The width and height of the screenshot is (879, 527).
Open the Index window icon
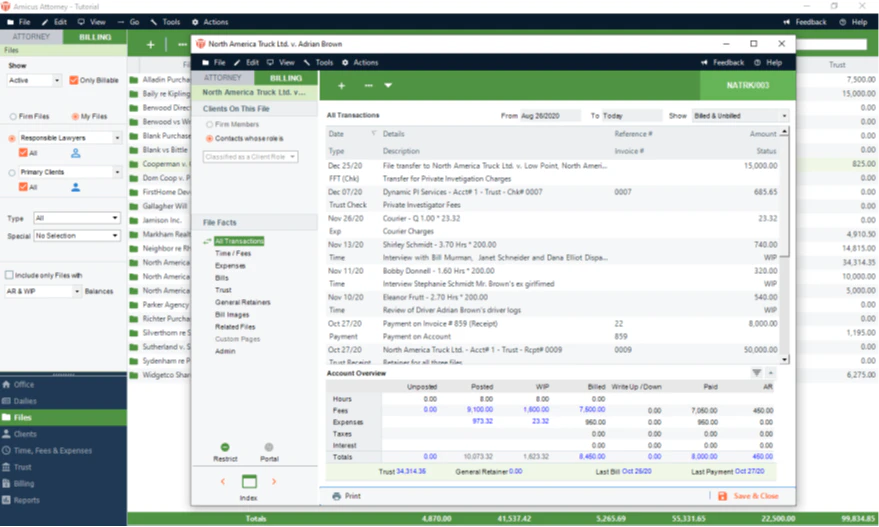click(x=249, y=482)
